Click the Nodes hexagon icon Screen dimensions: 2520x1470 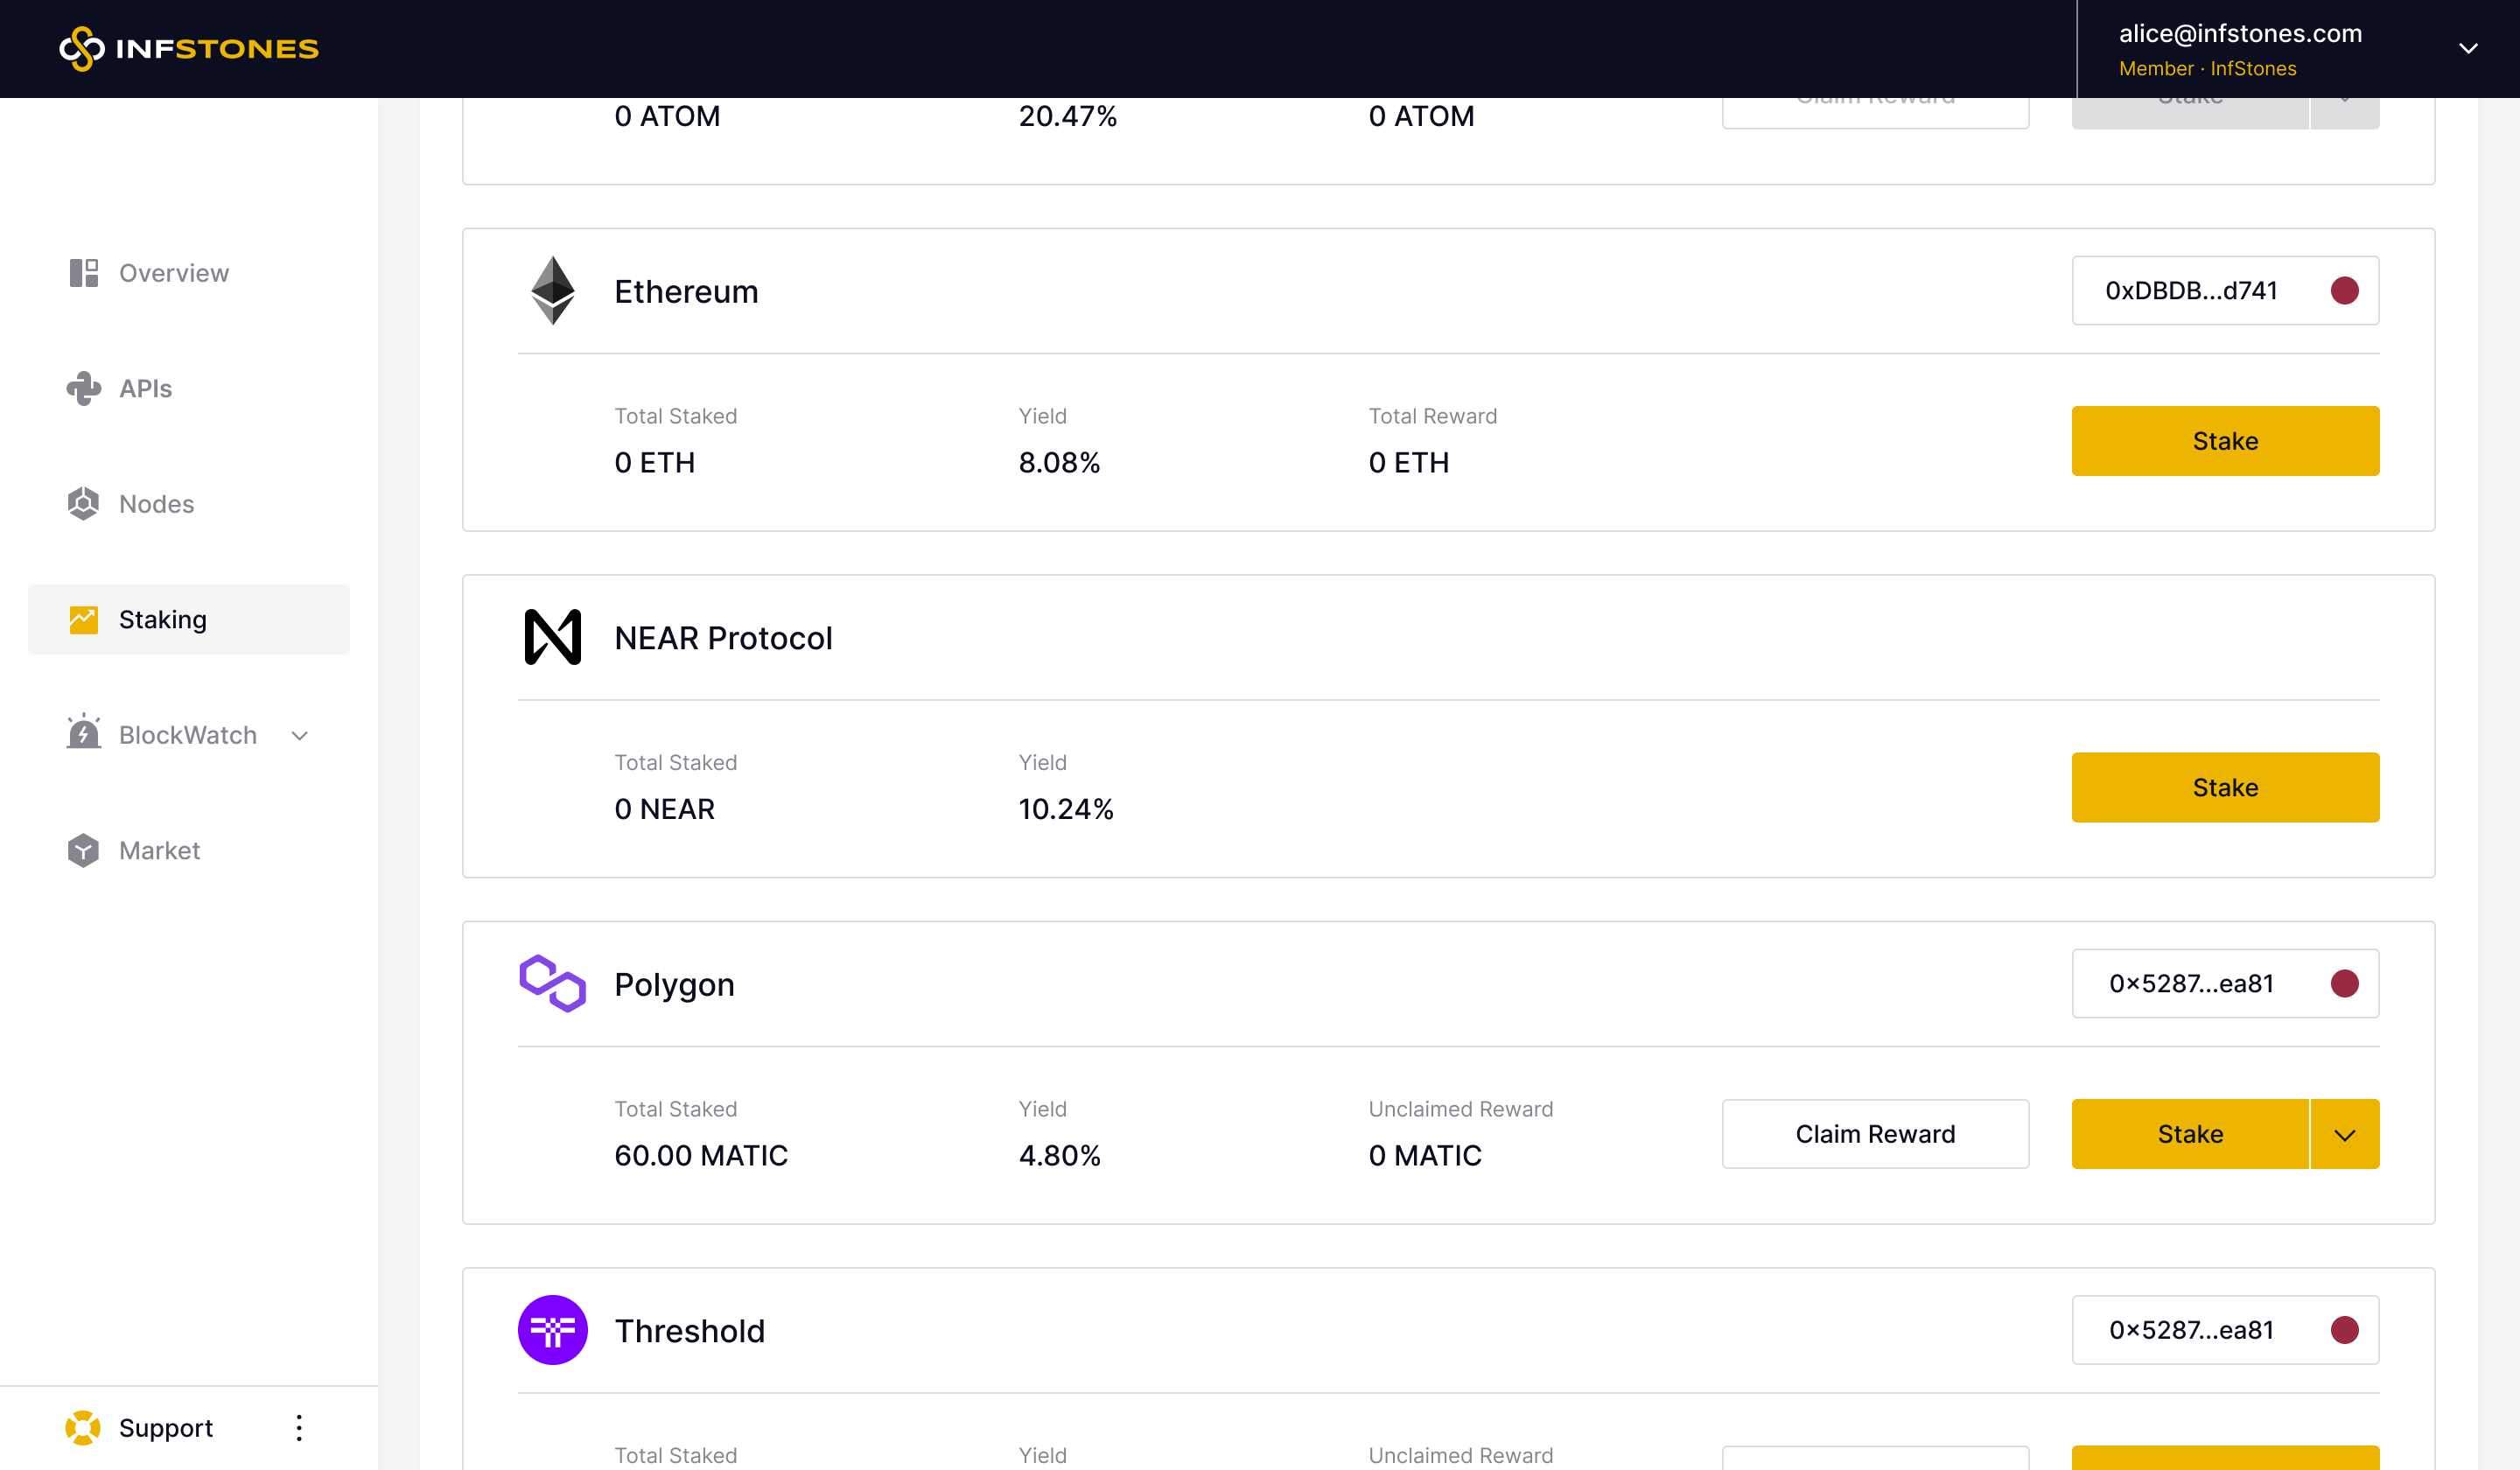(84, 504)
